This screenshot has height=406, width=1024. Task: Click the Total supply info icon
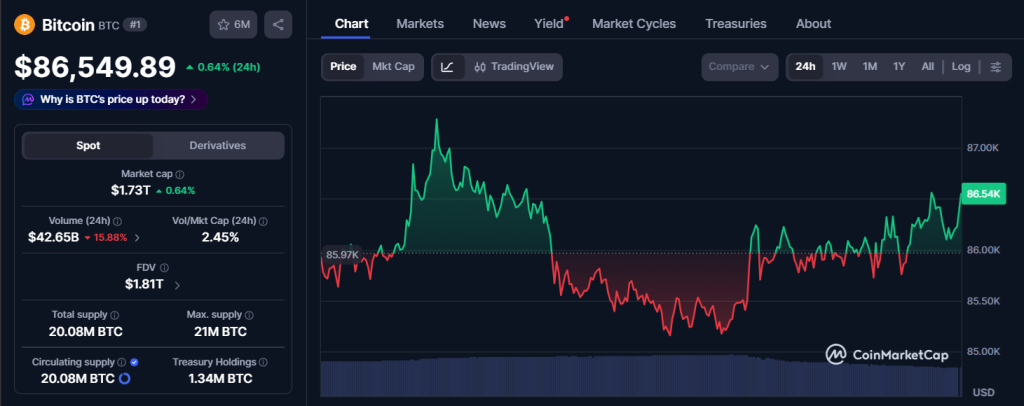[x=114, y=315]
